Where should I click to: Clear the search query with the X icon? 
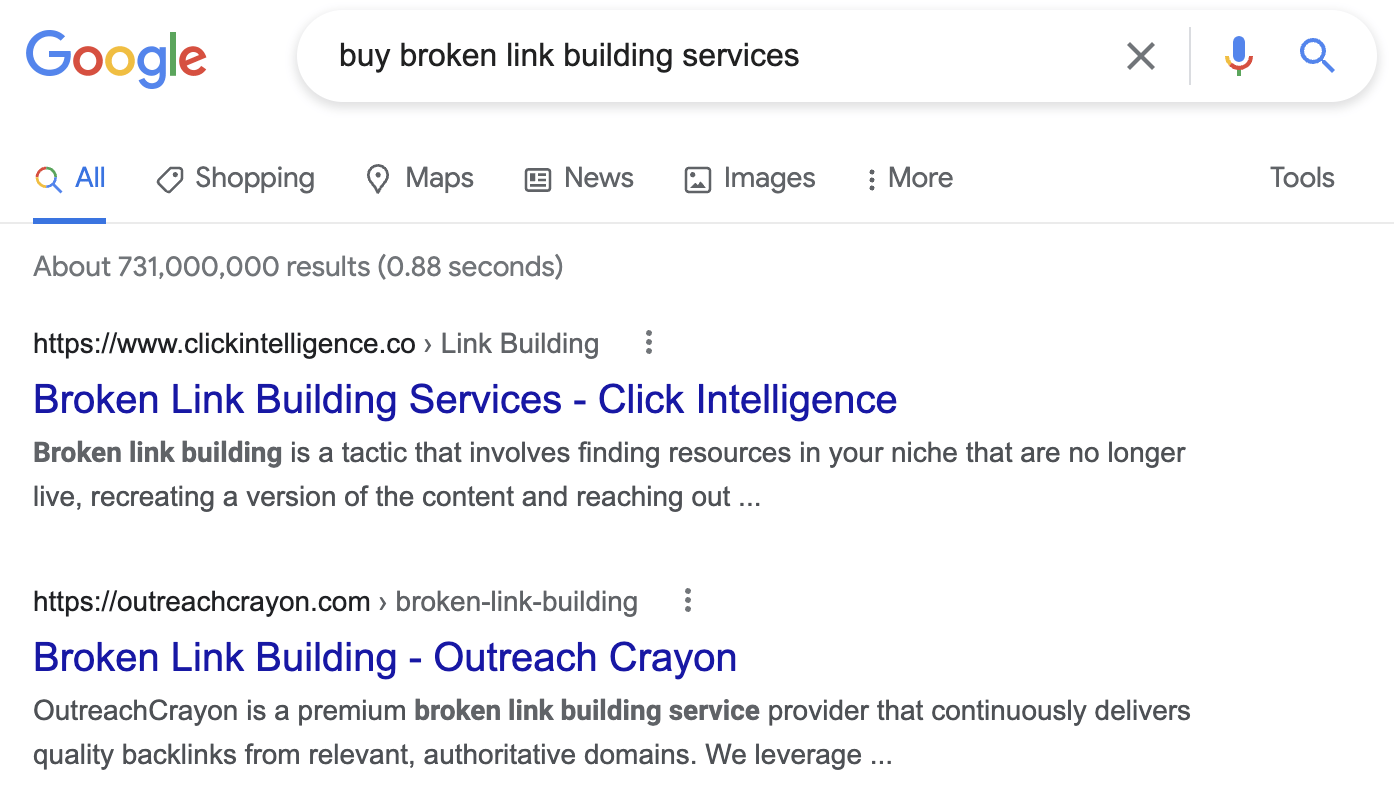[1140, 56]
